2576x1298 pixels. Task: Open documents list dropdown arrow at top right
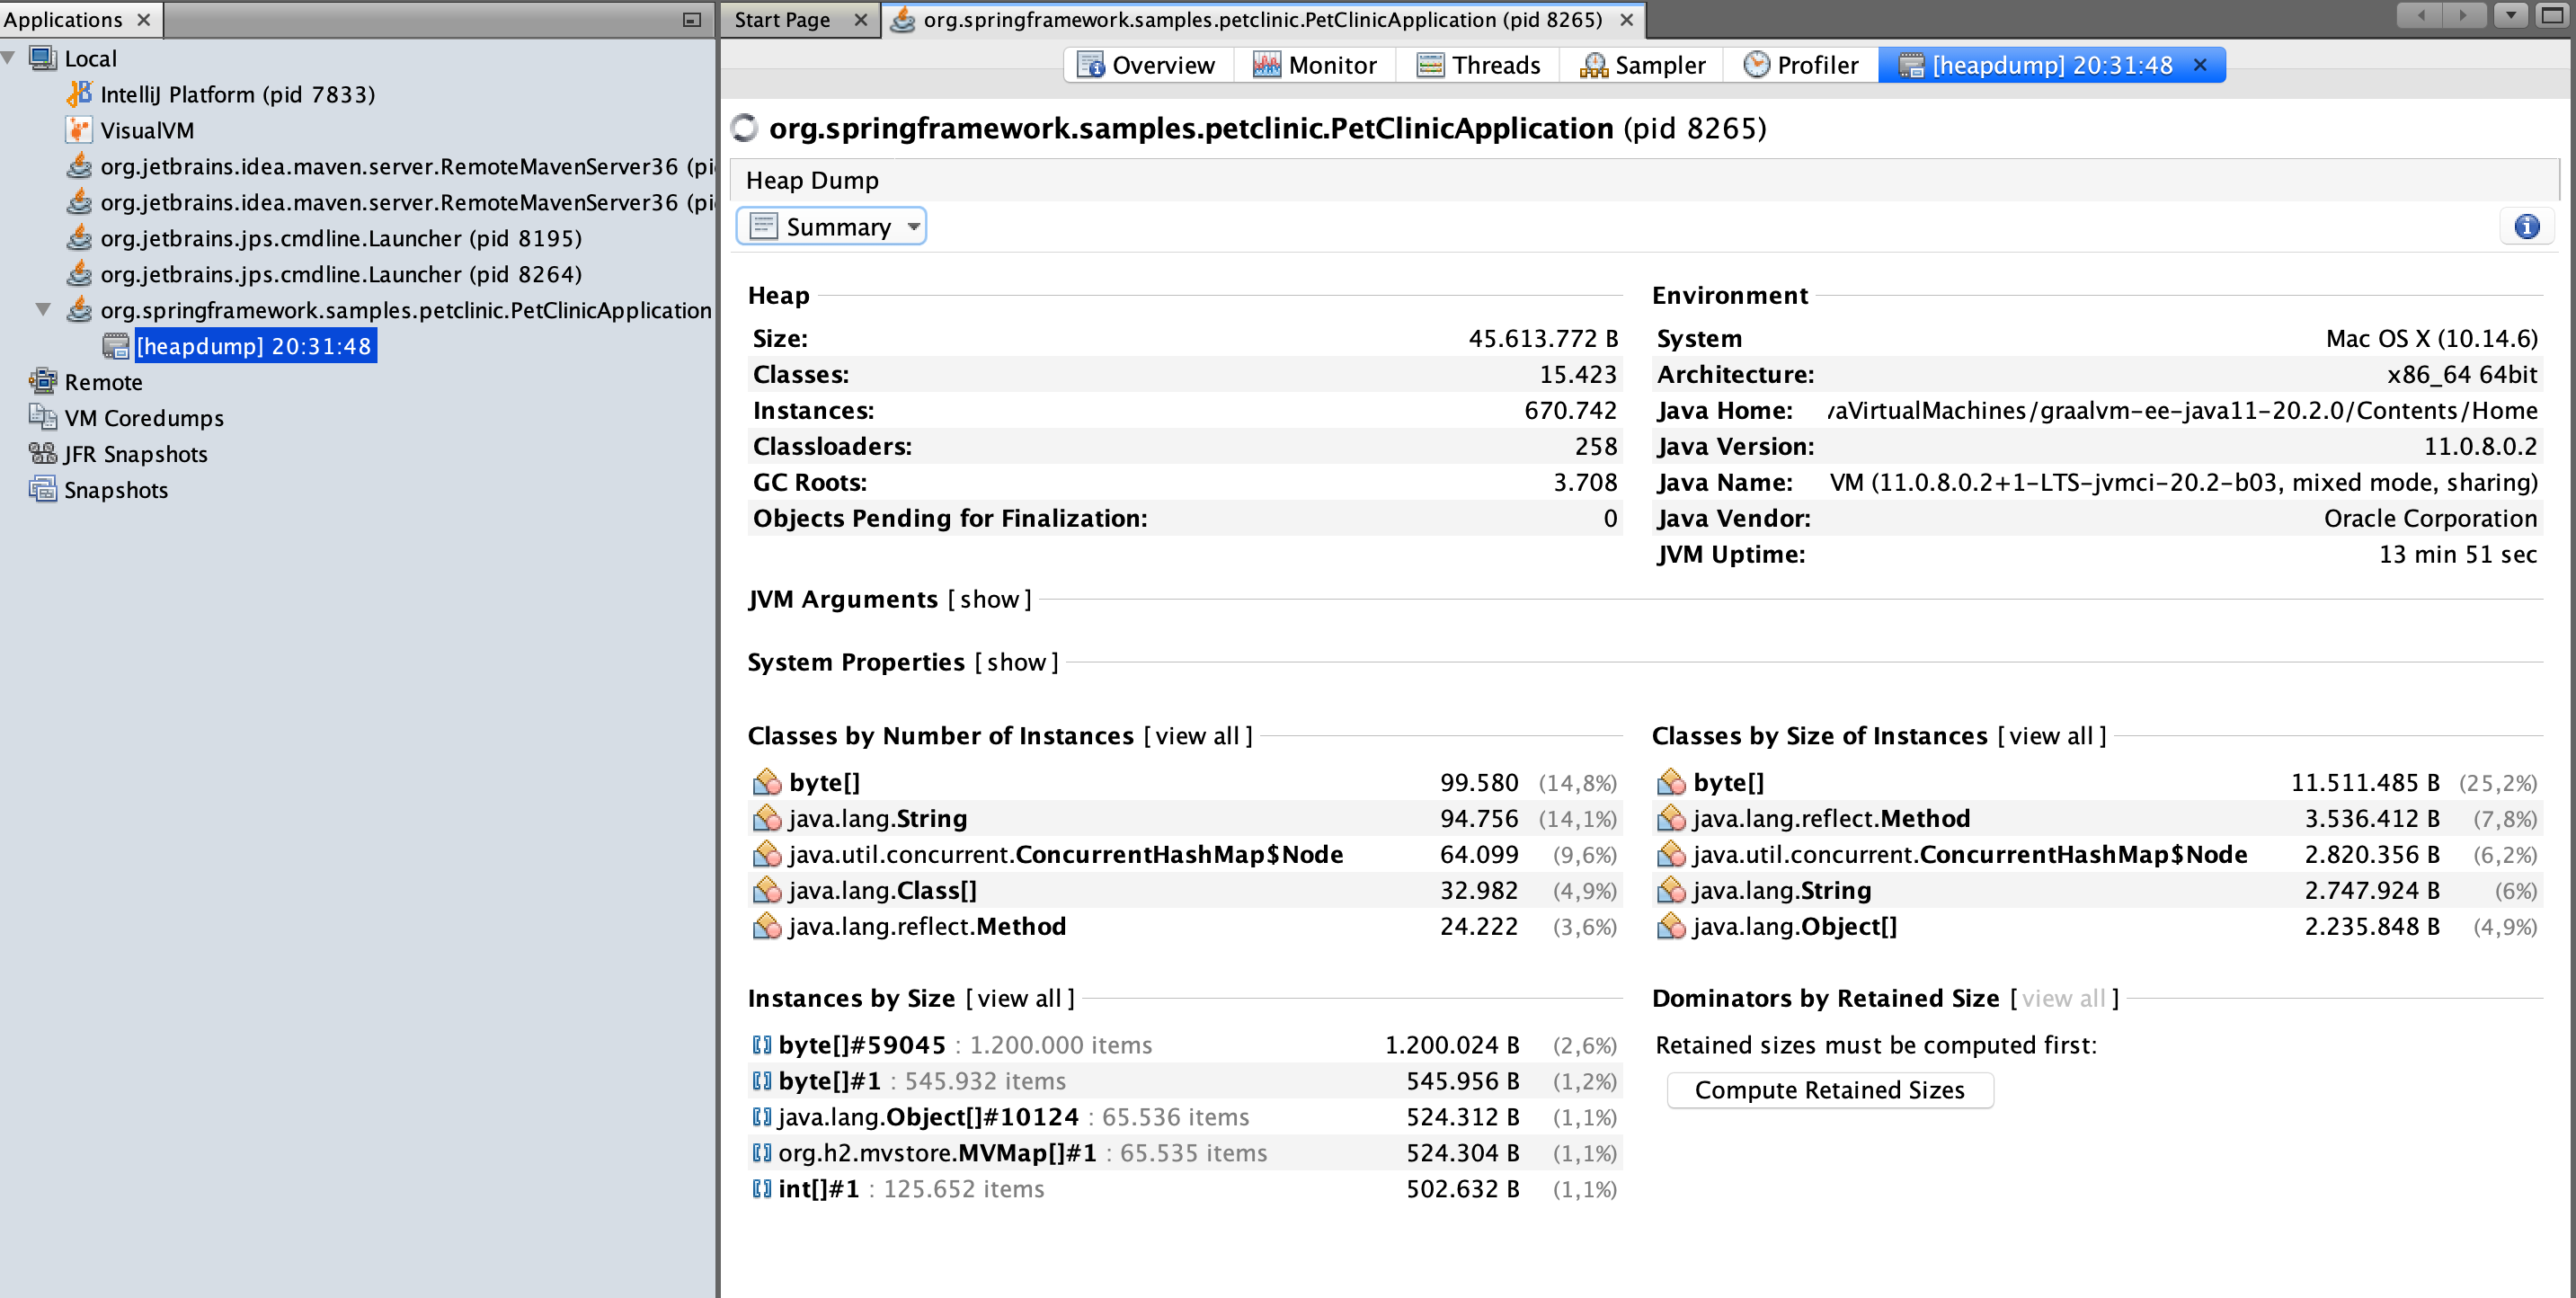click(2510, 15)
